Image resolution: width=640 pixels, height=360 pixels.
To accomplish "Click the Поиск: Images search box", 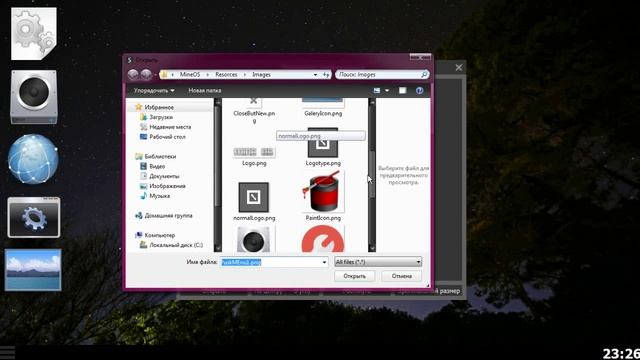I will point(382,75).
